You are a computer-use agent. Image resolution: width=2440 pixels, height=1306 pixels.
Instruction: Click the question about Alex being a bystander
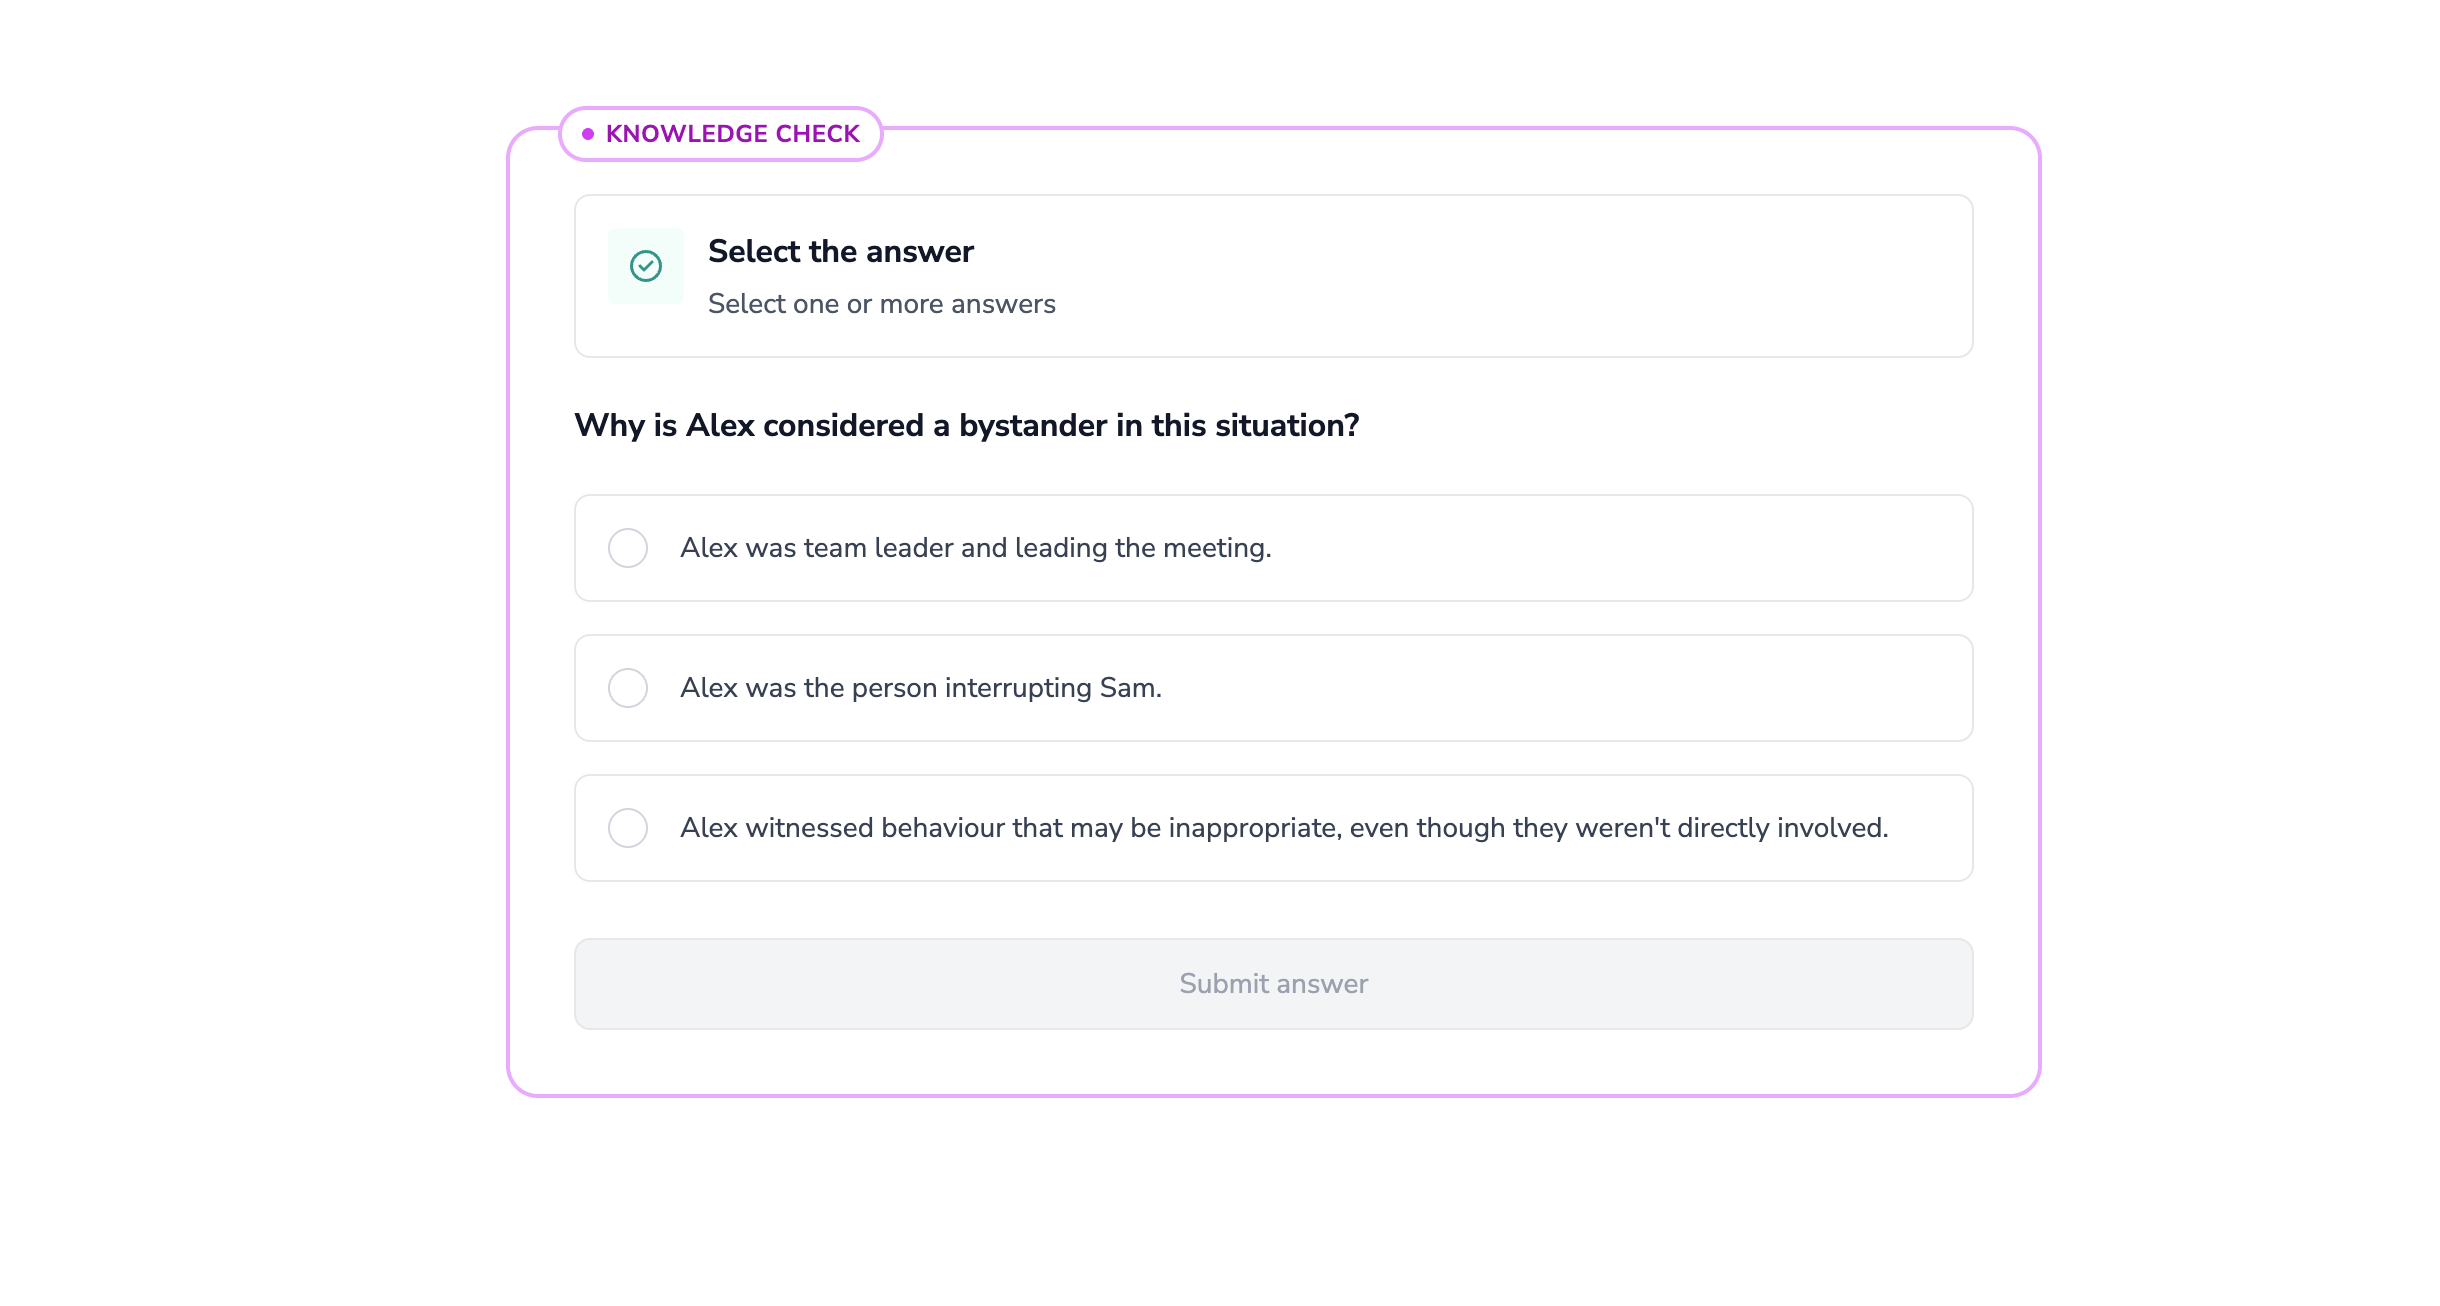[967, 426]
